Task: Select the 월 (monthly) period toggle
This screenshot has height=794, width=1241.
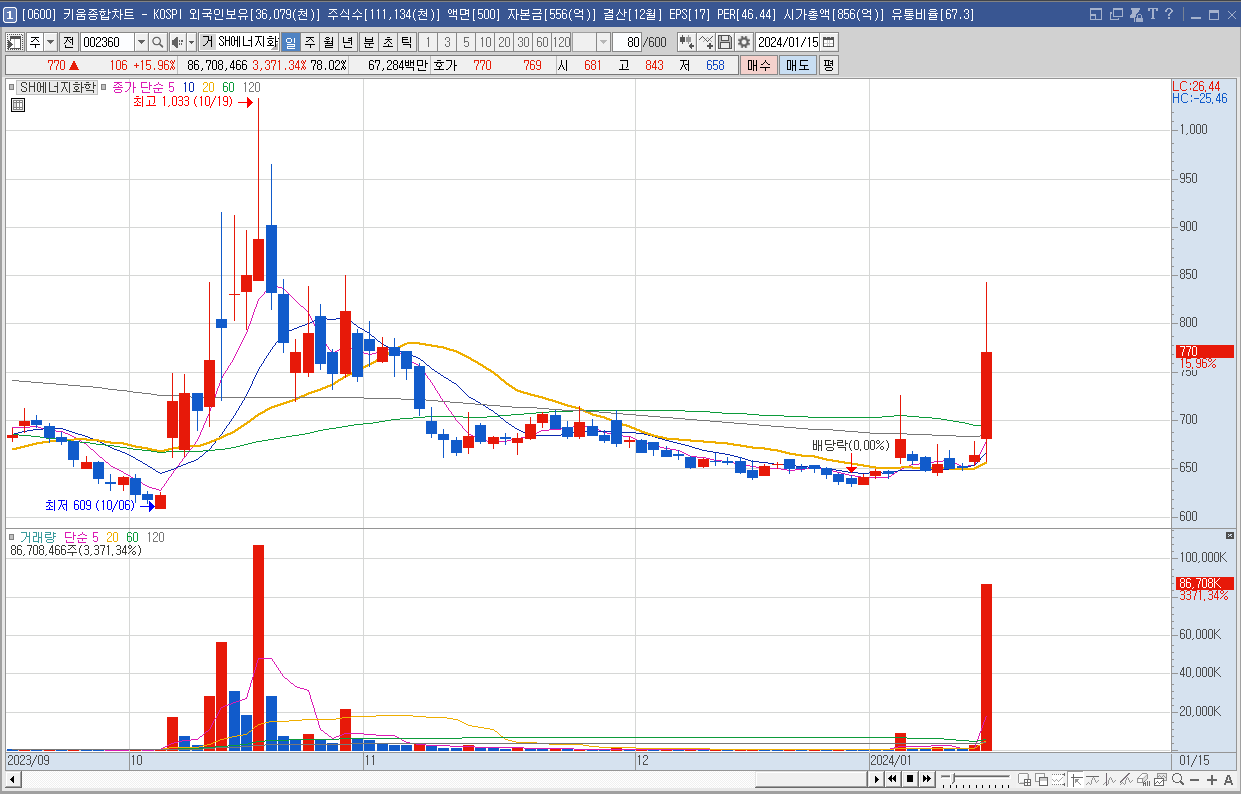Action: click(328, 42)
